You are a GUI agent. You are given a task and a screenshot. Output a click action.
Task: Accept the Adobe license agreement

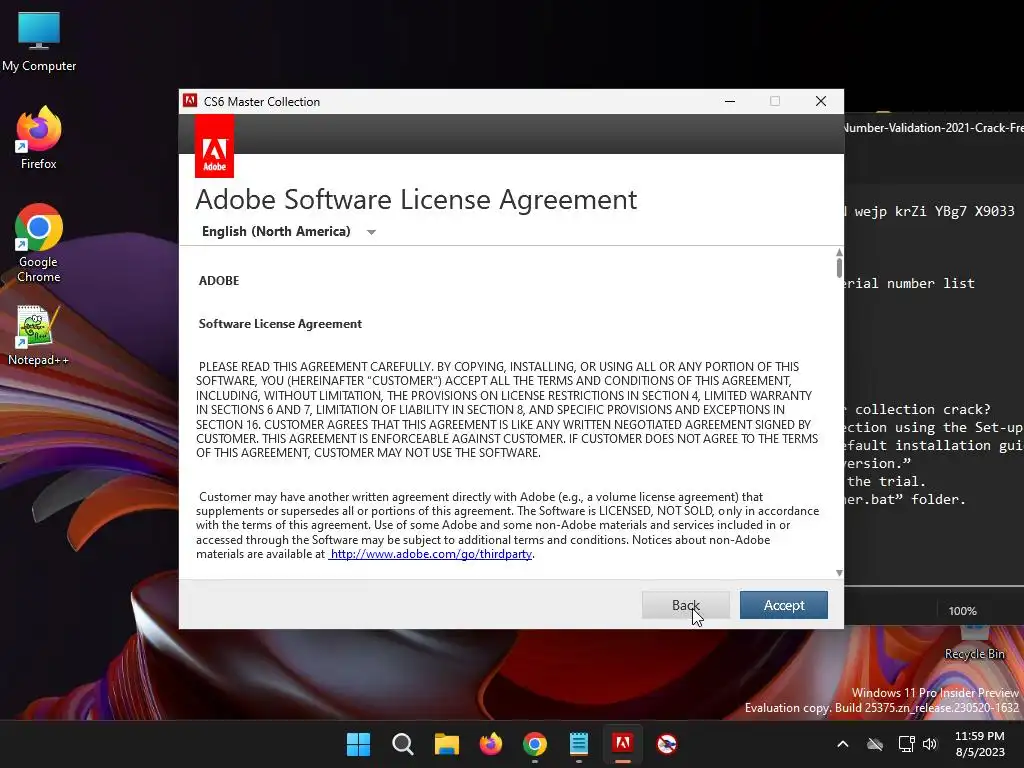(784, 605)
